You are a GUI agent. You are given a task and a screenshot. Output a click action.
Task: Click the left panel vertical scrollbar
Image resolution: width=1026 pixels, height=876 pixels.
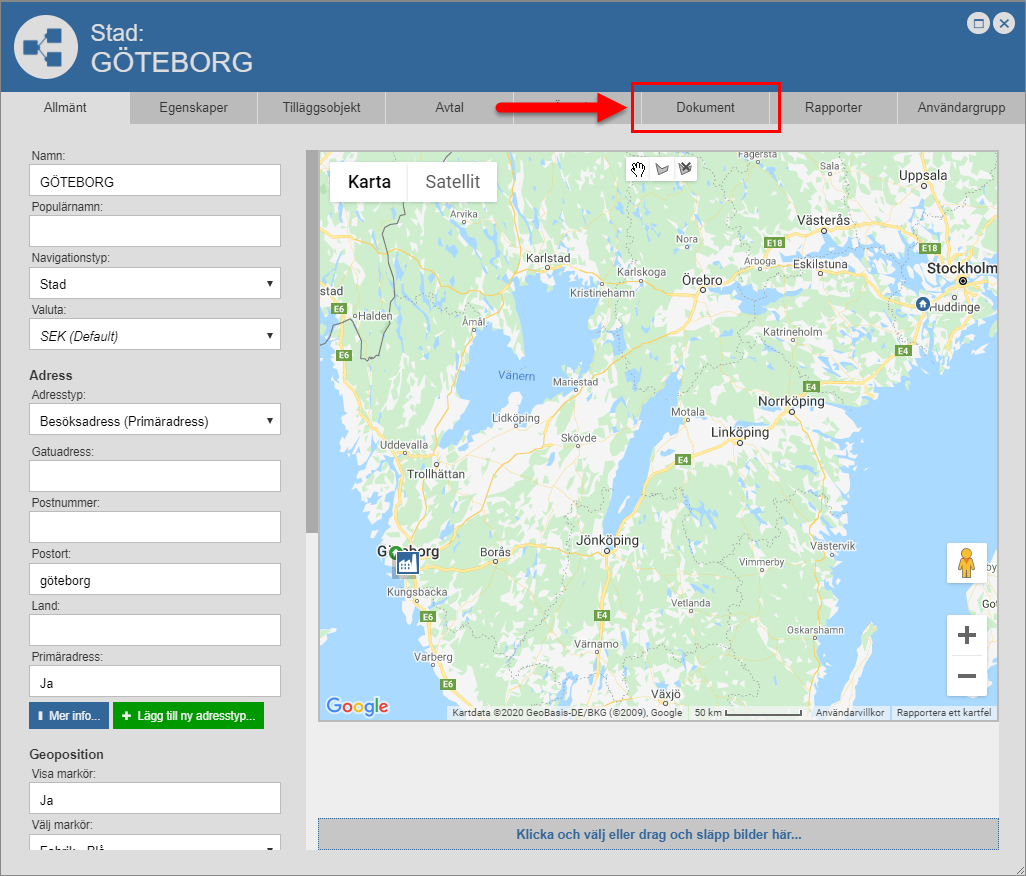coord(311,340)
